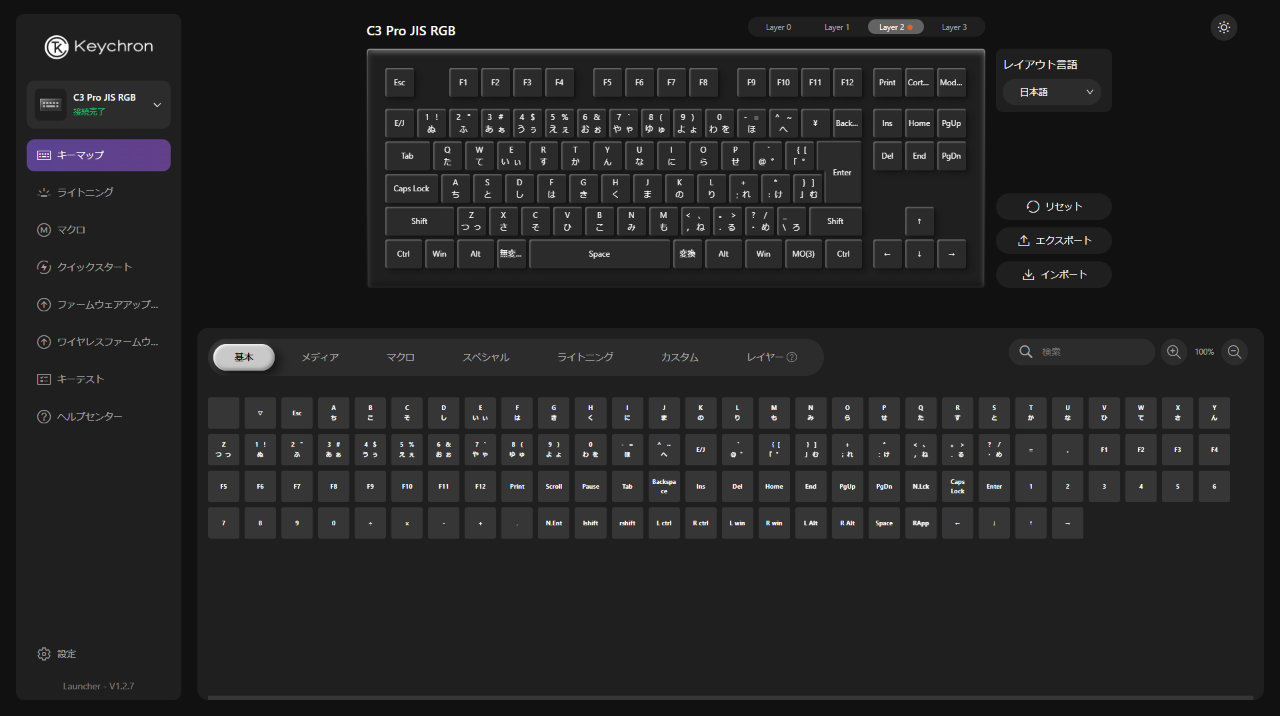
Task: Open the 日本語 layout language dropdown
Action: coord(1052,92)
